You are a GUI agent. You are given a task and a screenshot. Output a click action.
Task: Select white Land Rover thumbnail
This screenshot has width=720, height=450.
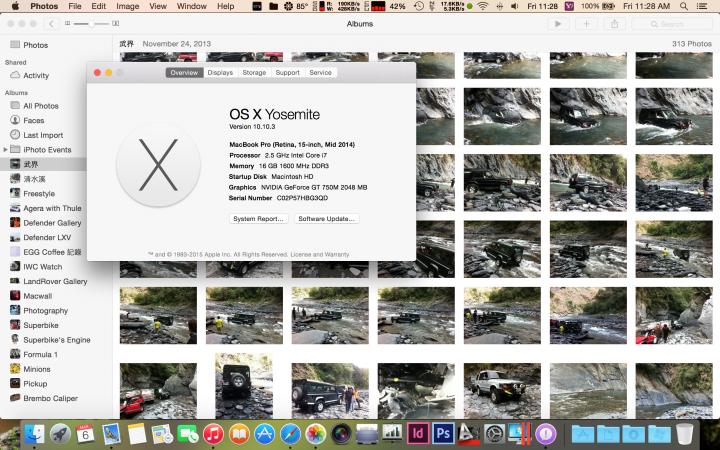pos(502,391)
